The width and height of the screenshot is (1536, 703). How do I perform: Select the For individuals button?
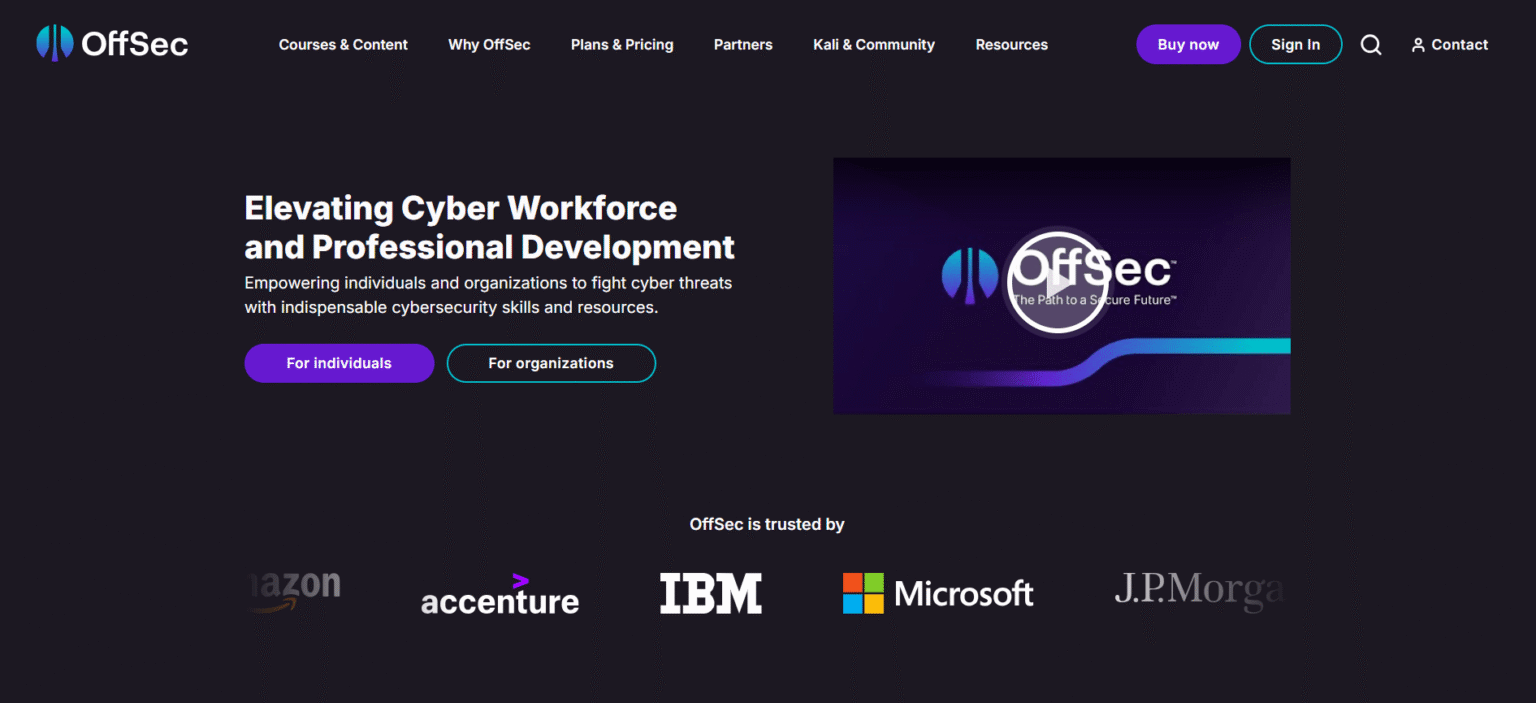click(x=339, y=363)
